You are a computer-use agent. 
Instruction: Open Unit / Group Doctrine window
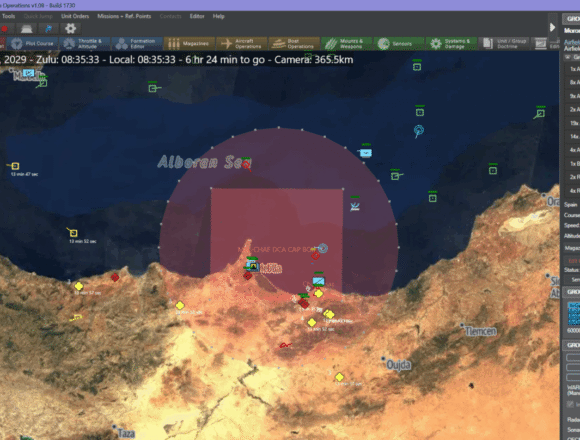coord(504,44)
